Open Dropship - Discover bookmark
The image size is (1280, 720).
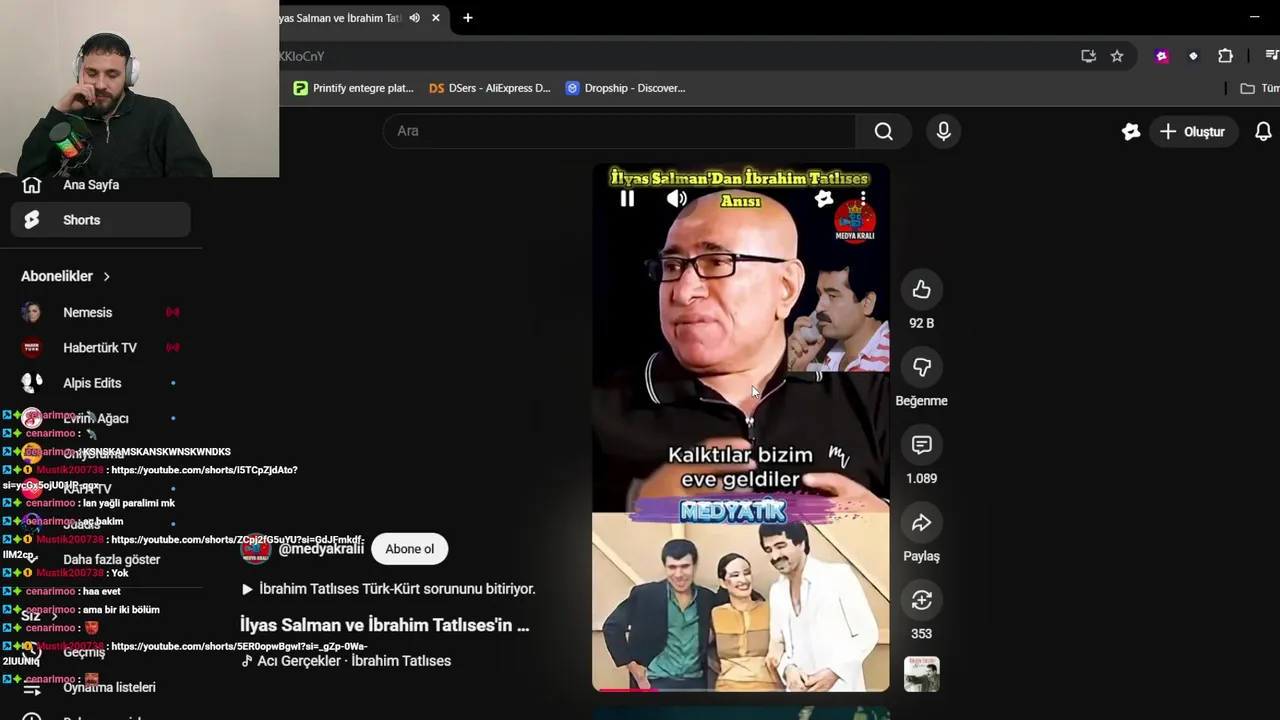[x=625, y=88]
